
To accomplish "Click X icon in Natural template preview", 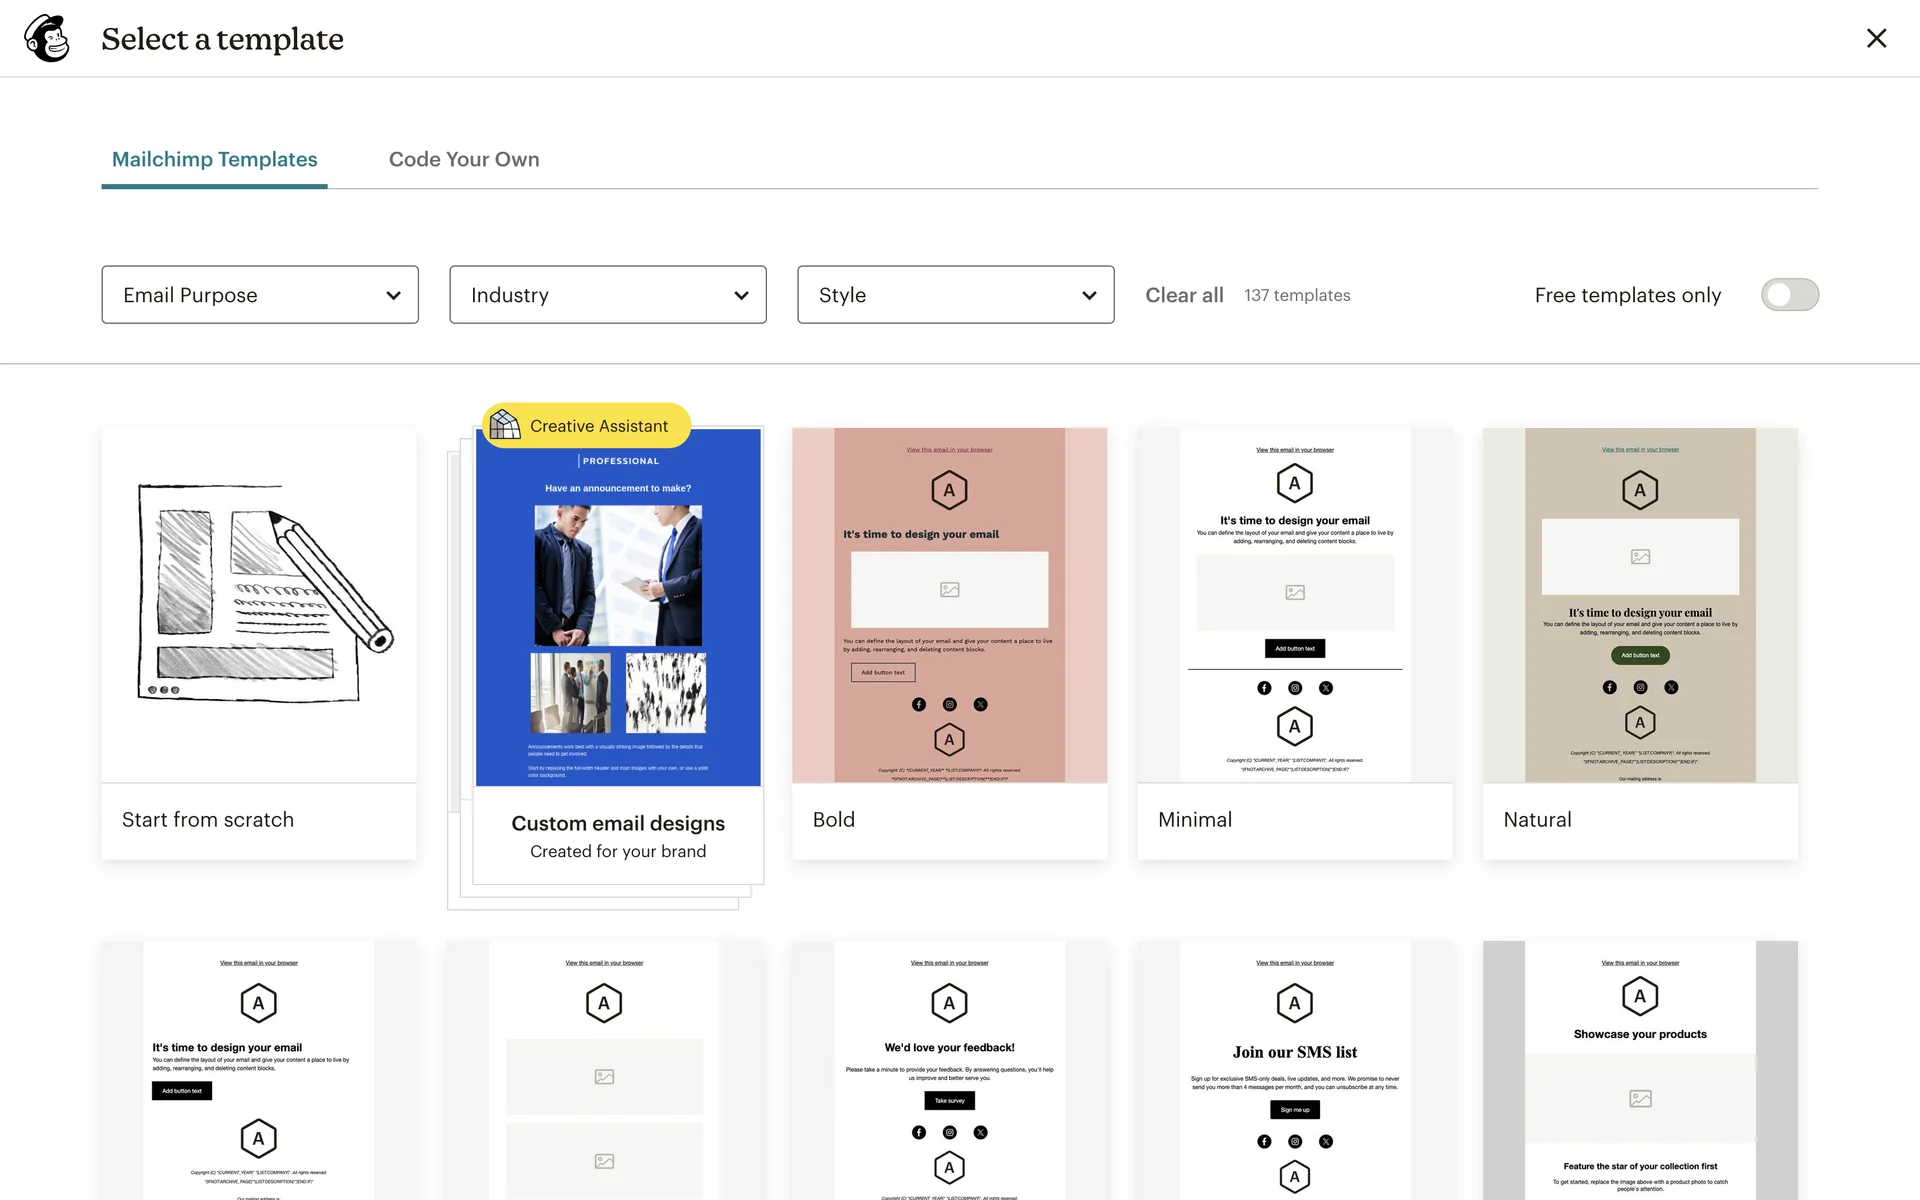I will (1671, 687).
